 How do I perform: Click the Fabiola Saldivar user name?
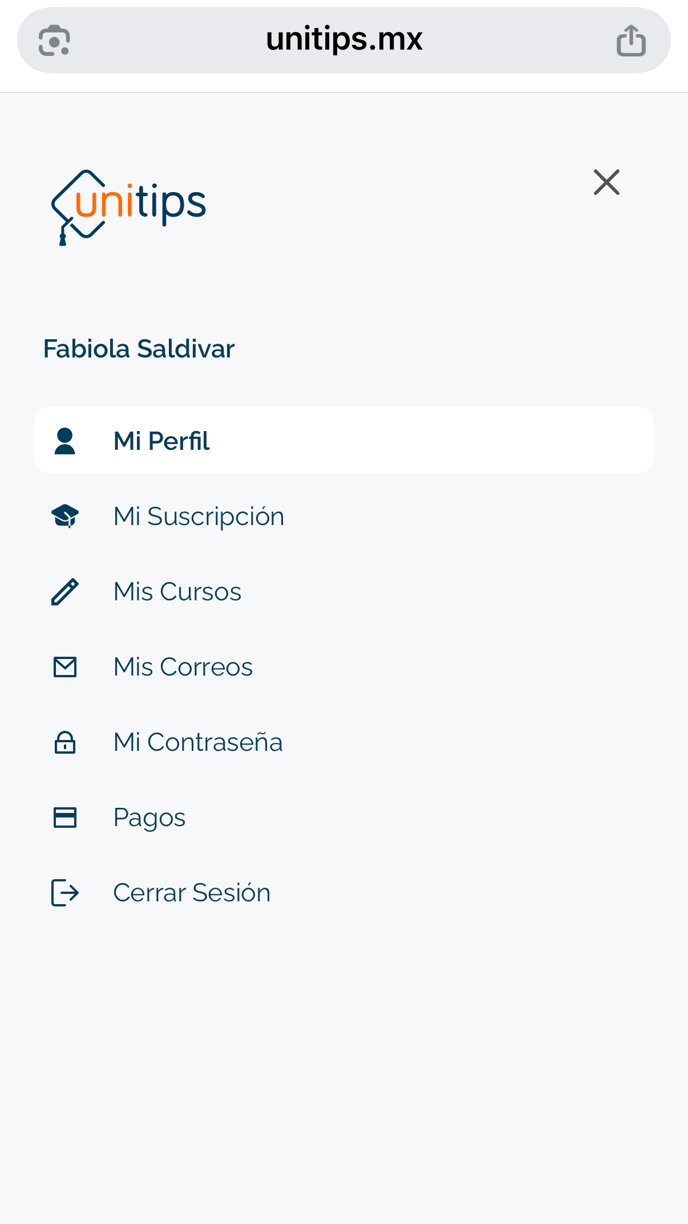tap(139, 349)
